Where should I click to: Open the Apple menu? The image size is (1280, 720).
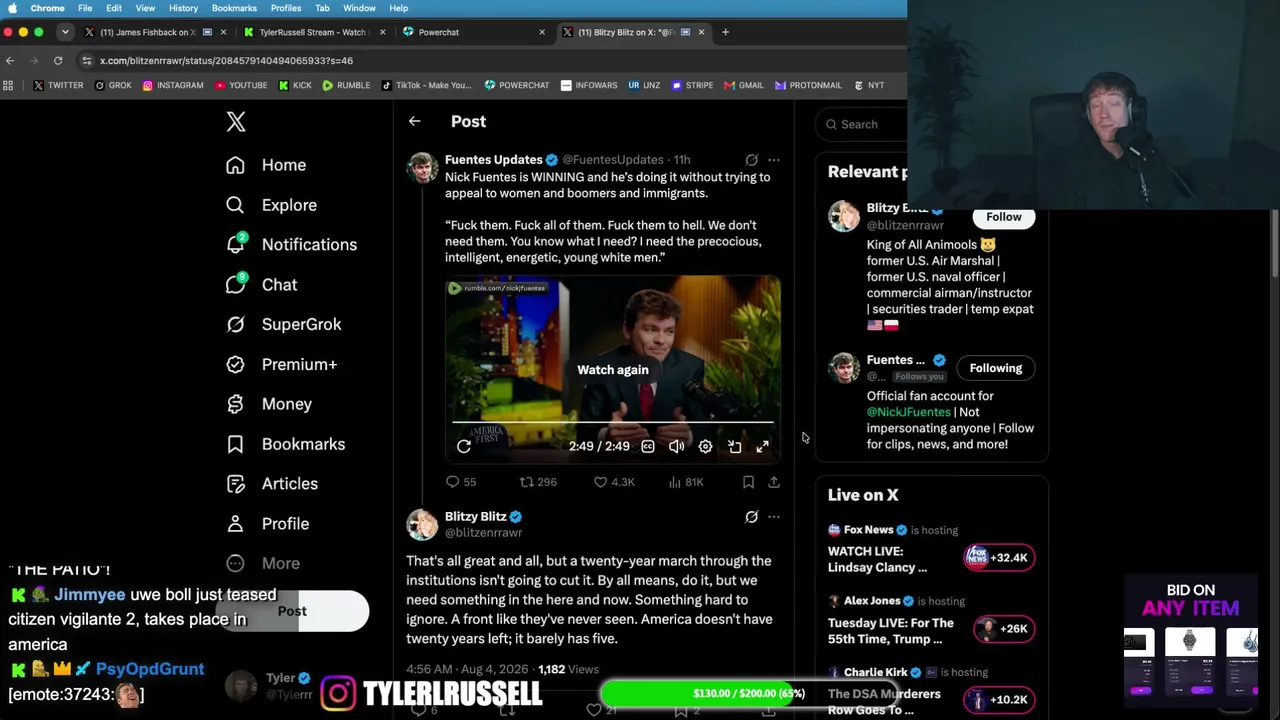pyautogui.click(x=12, y=8)
